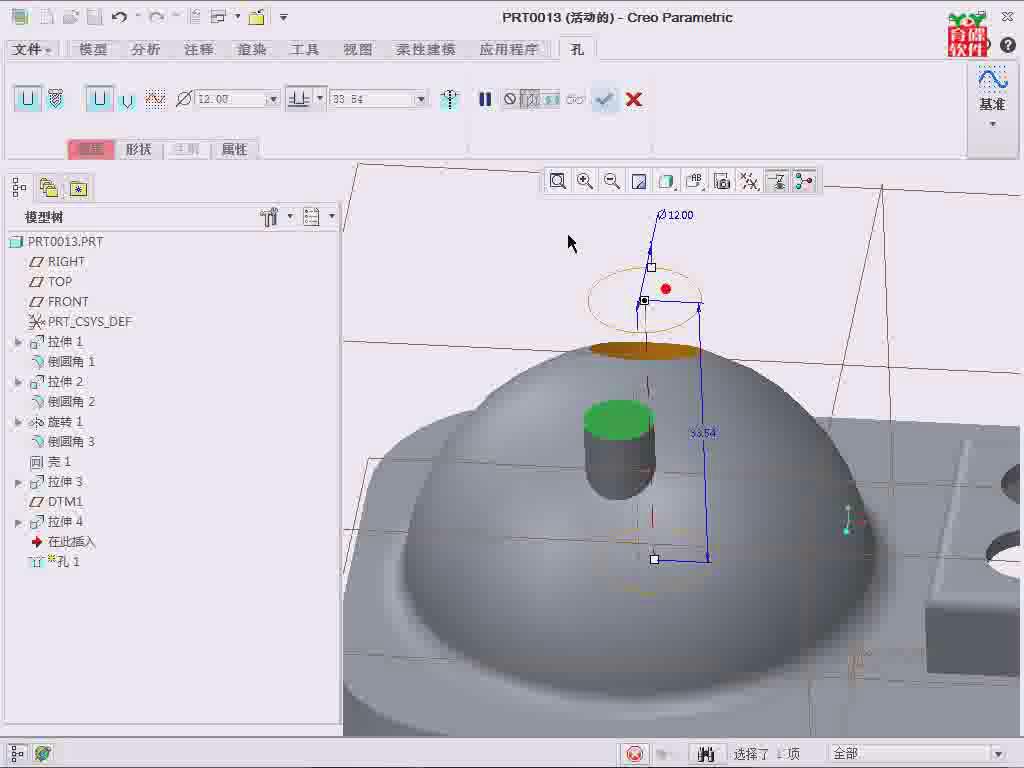Select the no-preview mode icon
The height and width of the screenshot is (768, 1024).
pos(510,99)
